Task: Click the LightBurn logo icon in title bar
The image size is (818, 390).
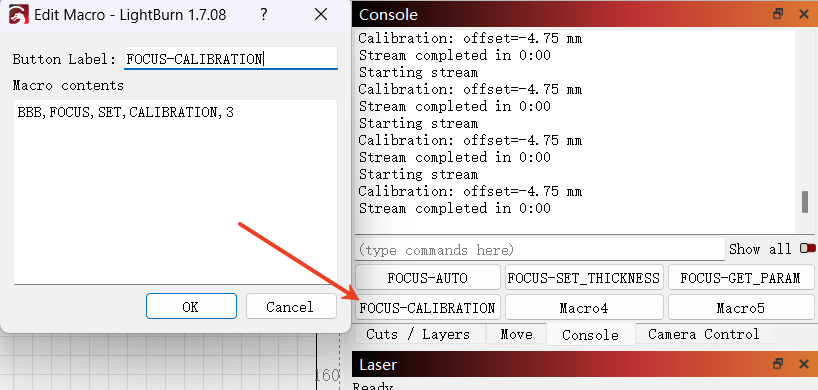Action: pyautogui.click(x=19, y=15)
